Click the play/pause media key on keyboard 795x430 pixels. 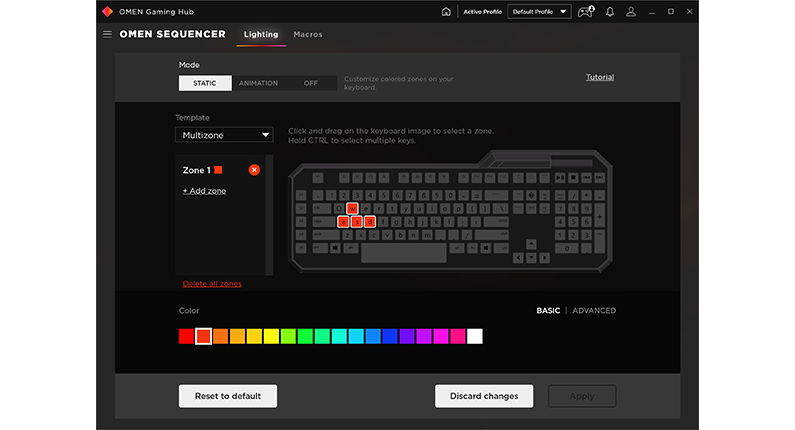[560, 177]
